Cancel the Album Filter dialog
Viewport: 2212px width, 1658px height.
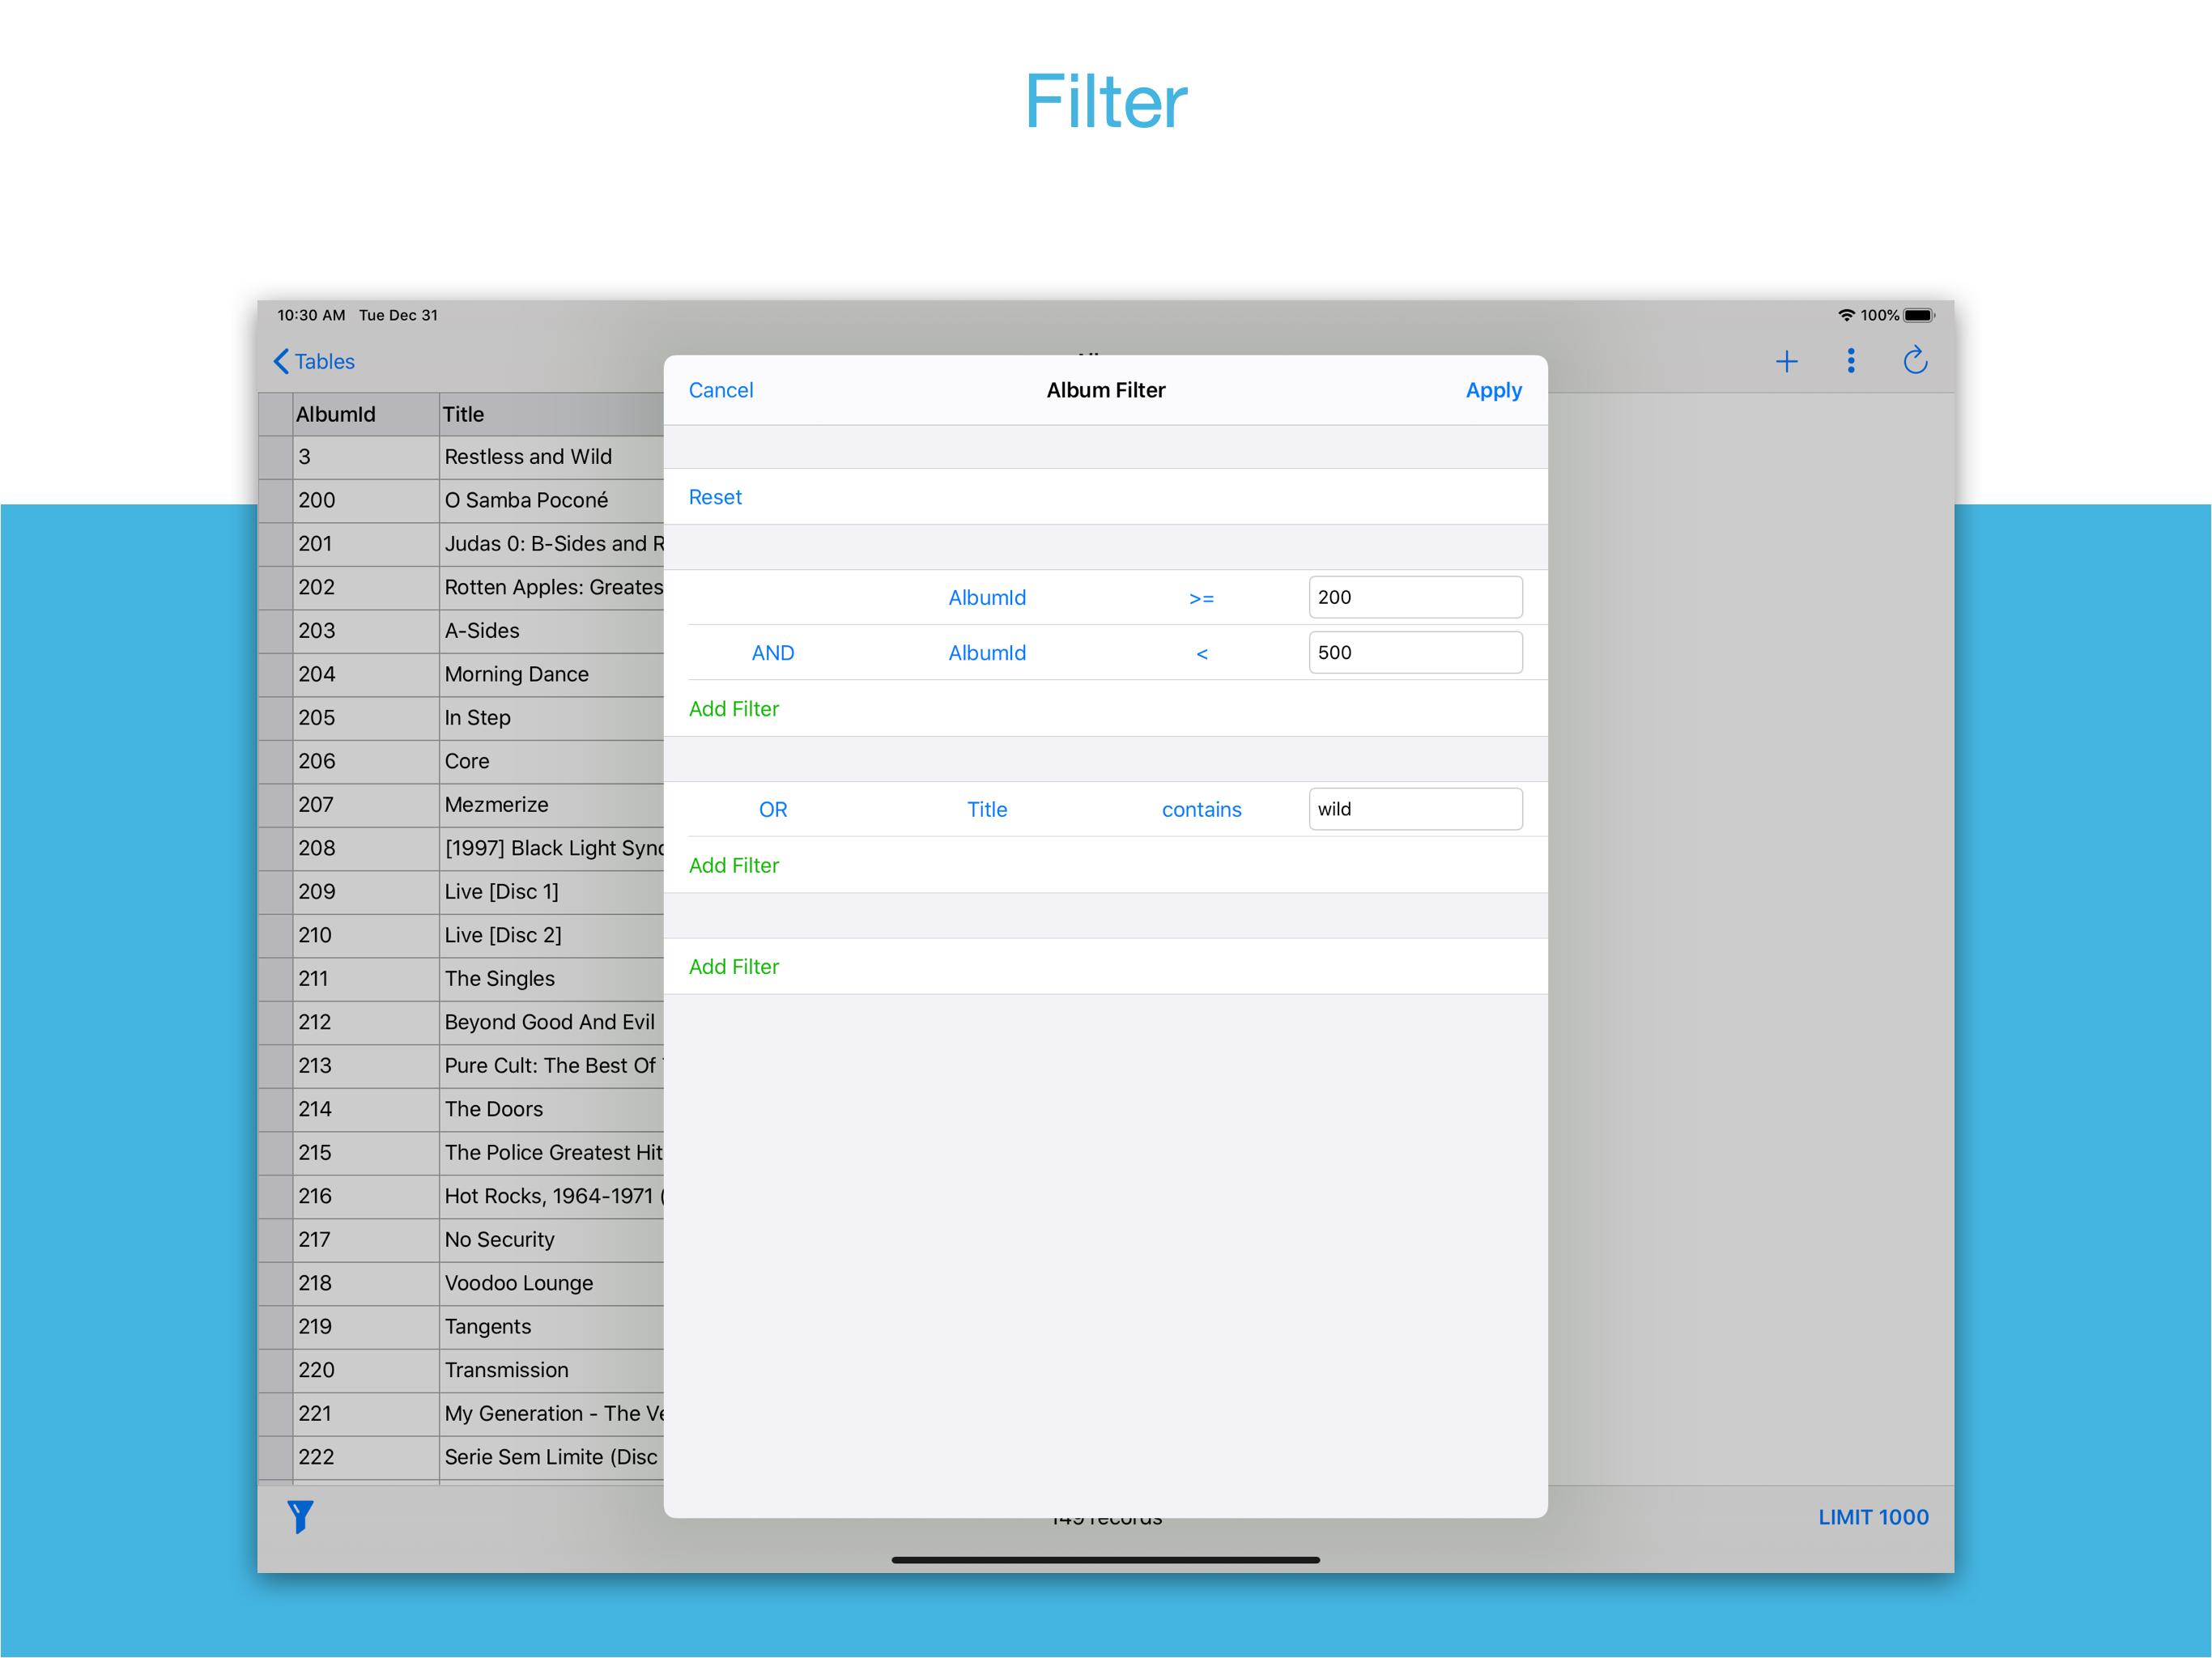720,390
